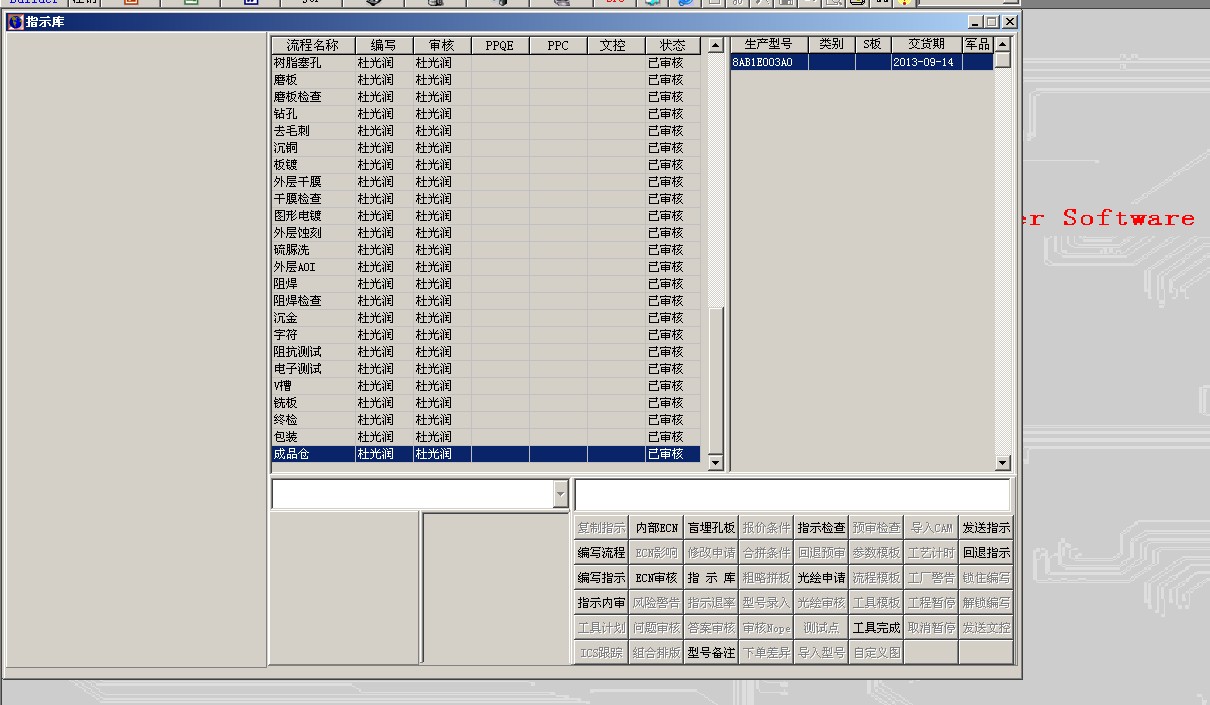
Task: Select the 外层蚀刻 process row
Action: pos(486,233)
